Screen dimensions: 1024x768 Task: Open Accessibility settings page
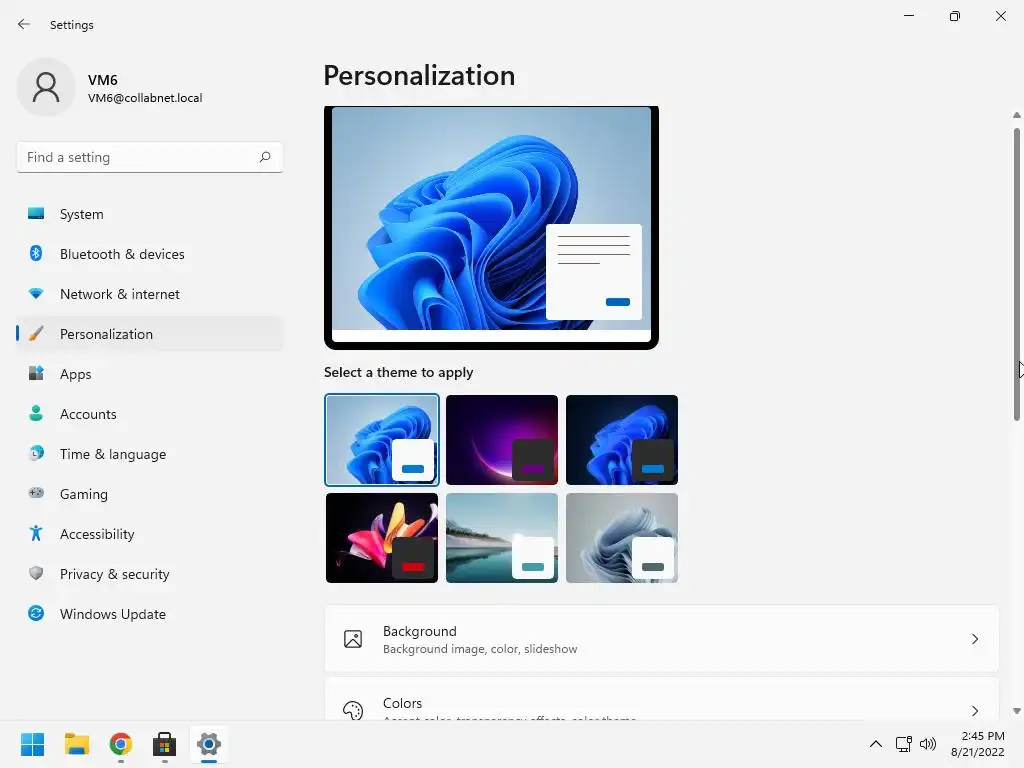pyautogui.click(x=150, y=534)
